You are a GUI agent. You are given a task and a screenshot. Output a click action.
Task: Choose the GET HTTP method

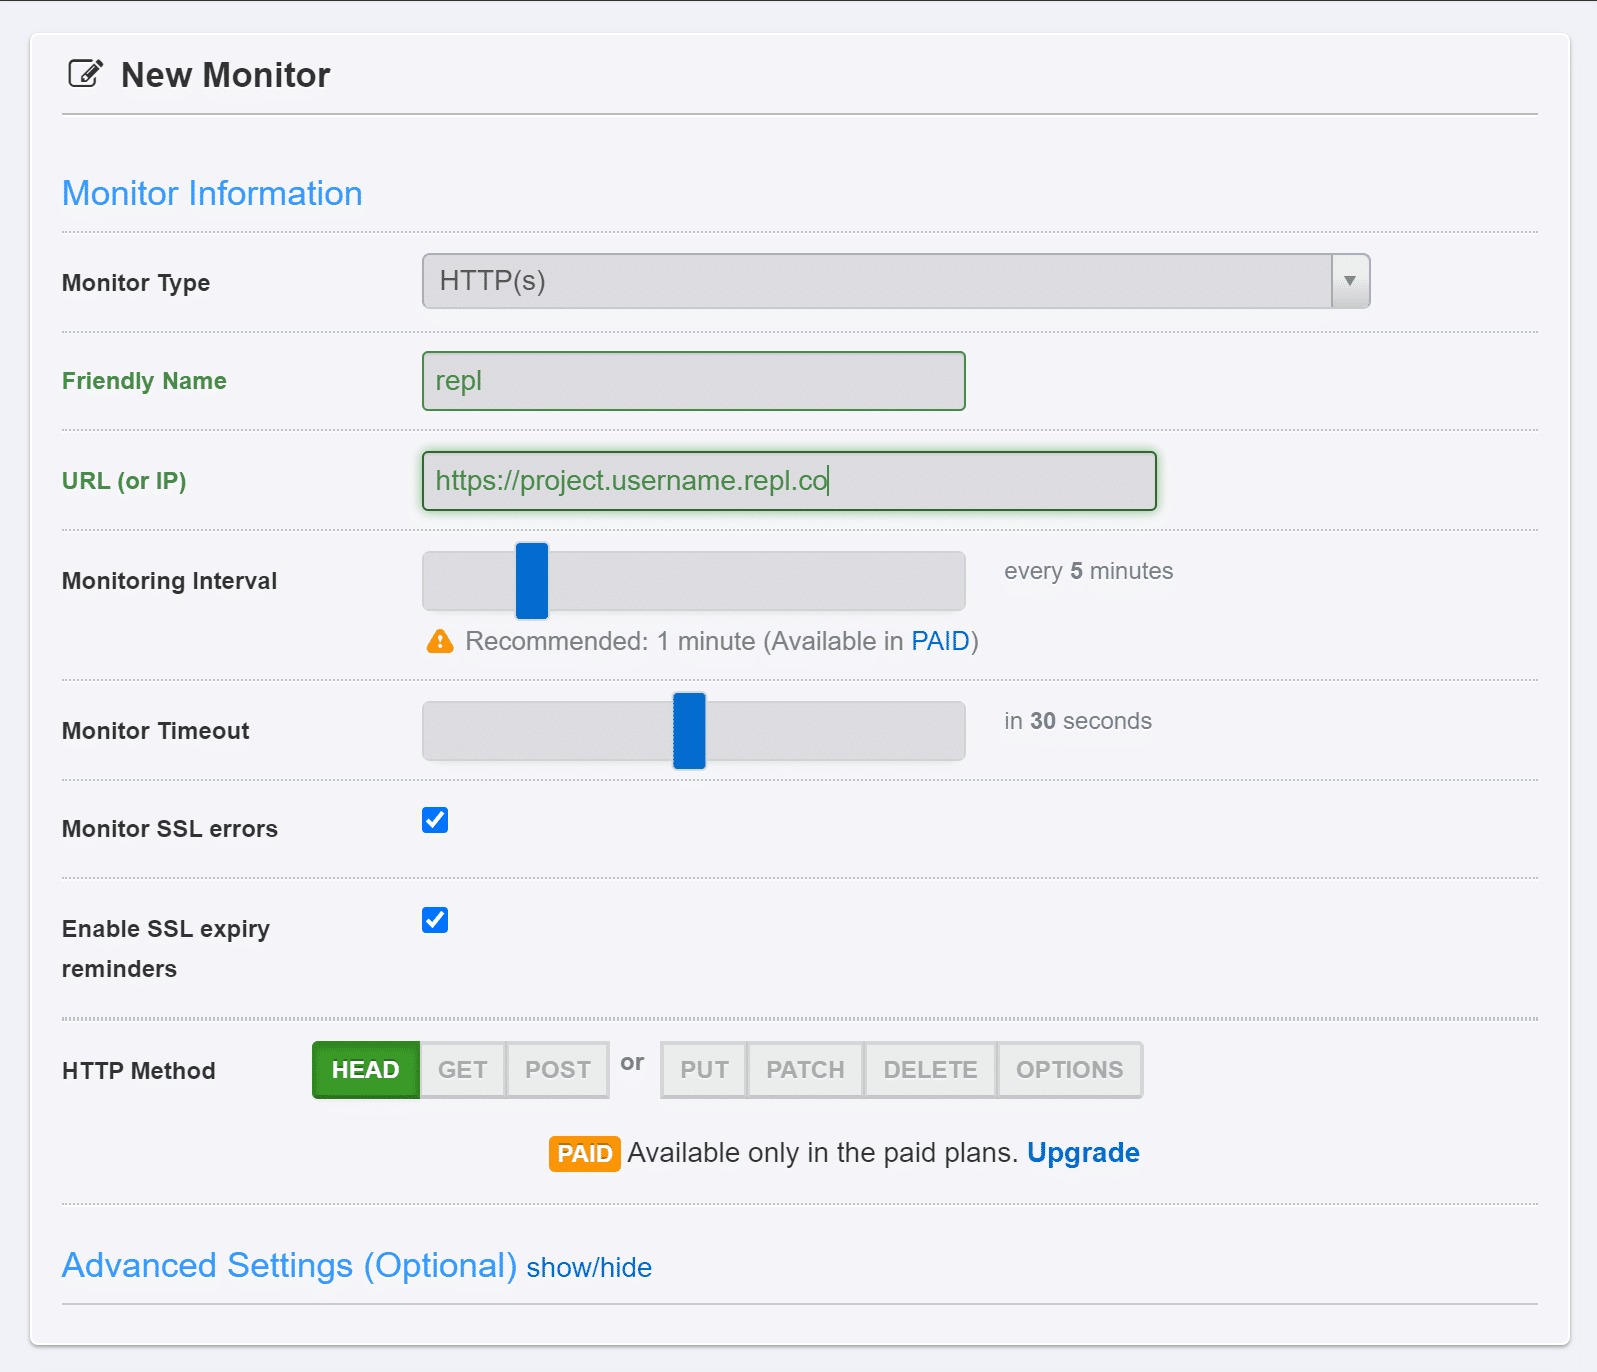coord(462,1070)
